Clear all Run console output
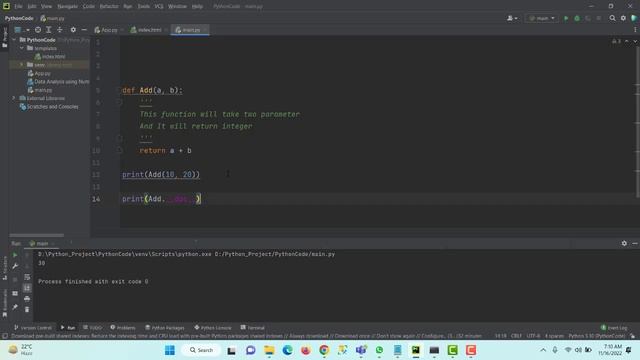Image resolution: width=640 pixels, height=360 pixels. coord(27,310)
